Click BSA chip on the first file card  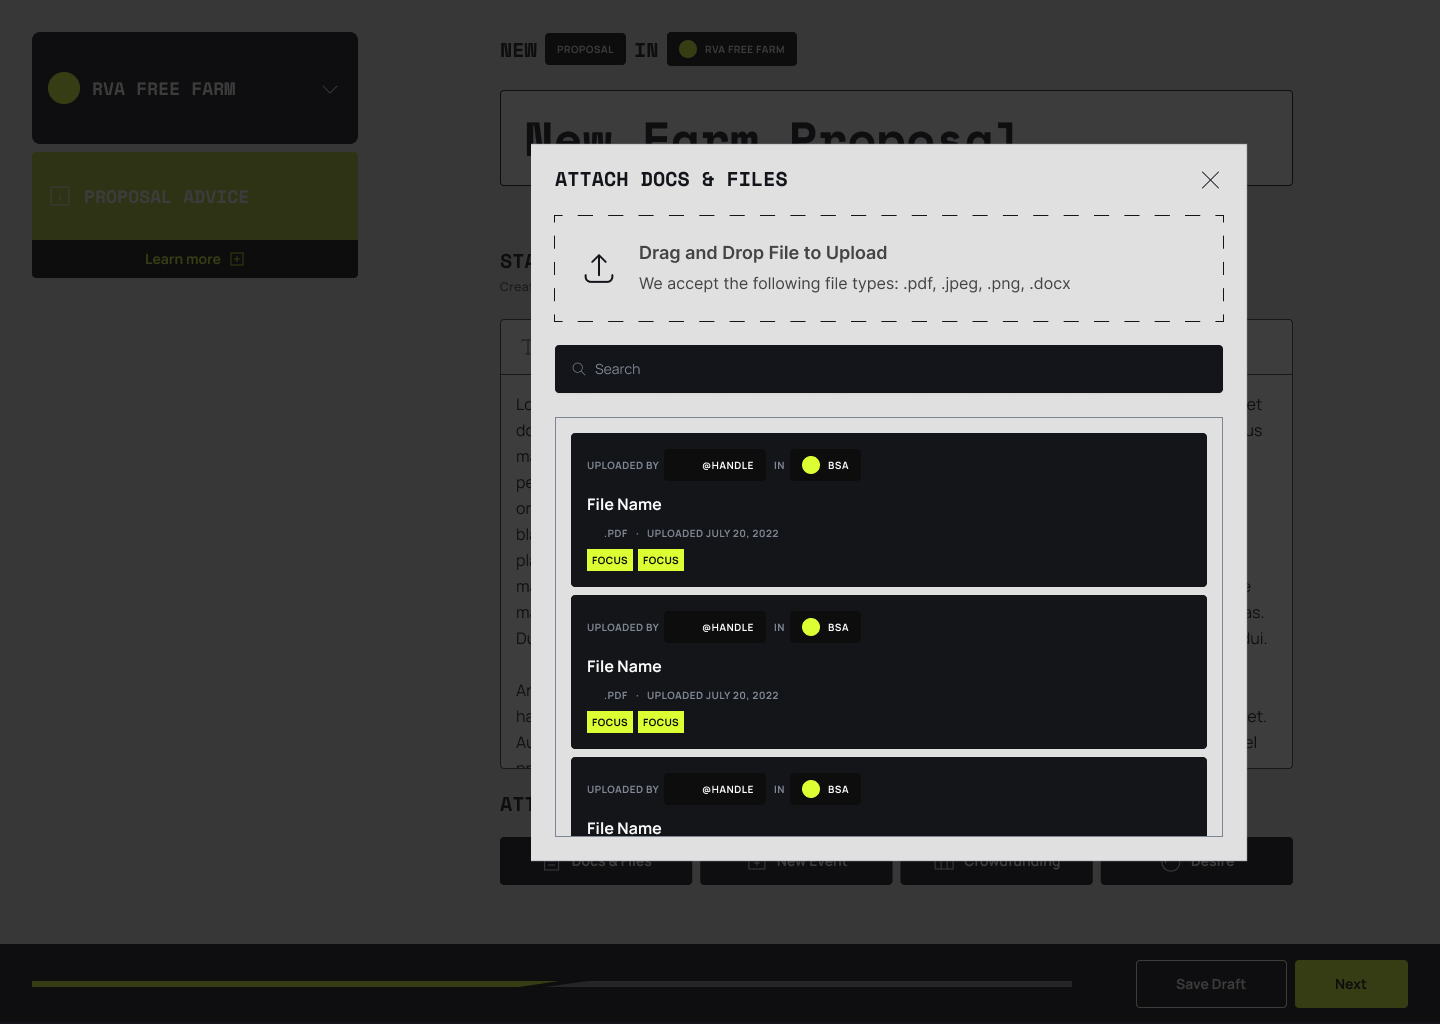coord(825,465)
